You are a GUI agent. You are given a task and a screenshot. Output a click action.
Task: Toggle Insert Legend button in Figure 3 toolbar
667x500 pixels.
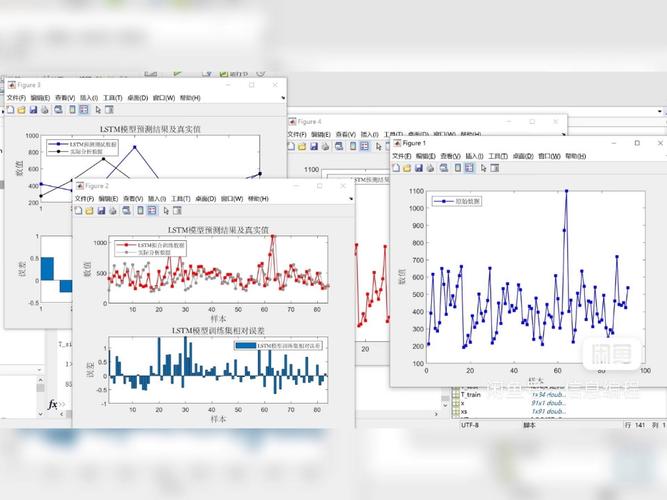(x=84, y=110)
